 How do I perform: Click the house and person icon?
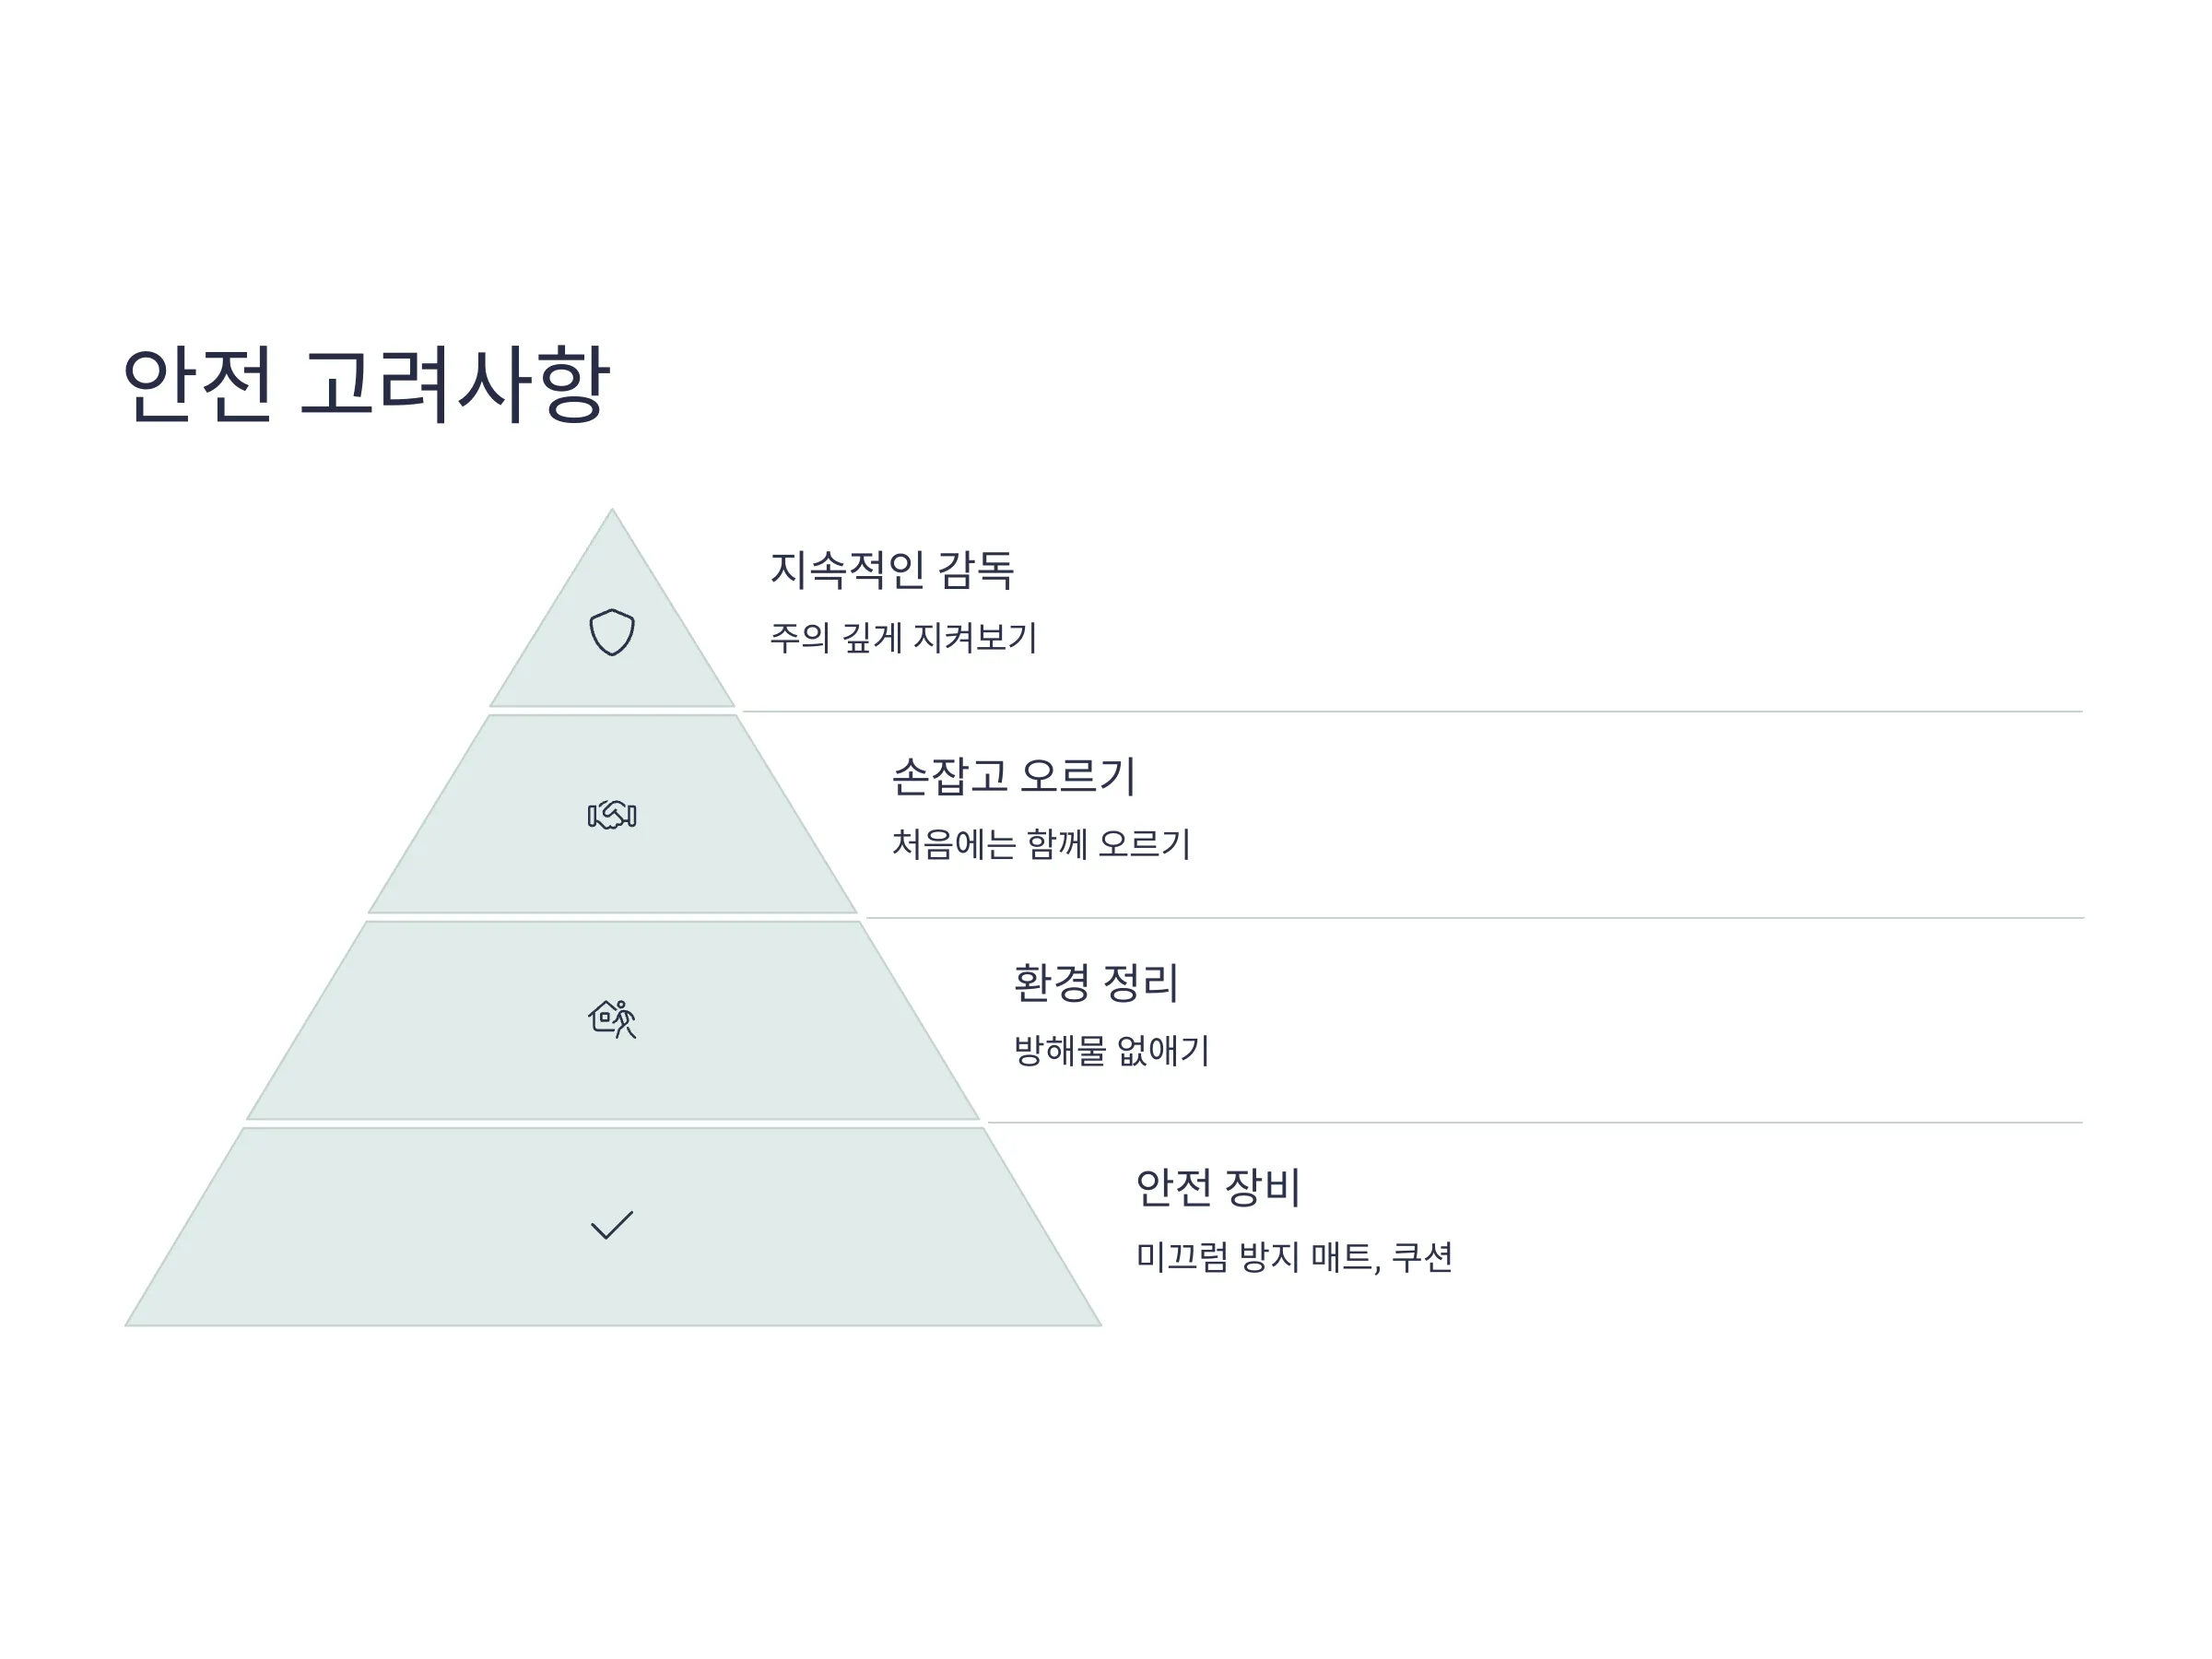point(612,1019)
